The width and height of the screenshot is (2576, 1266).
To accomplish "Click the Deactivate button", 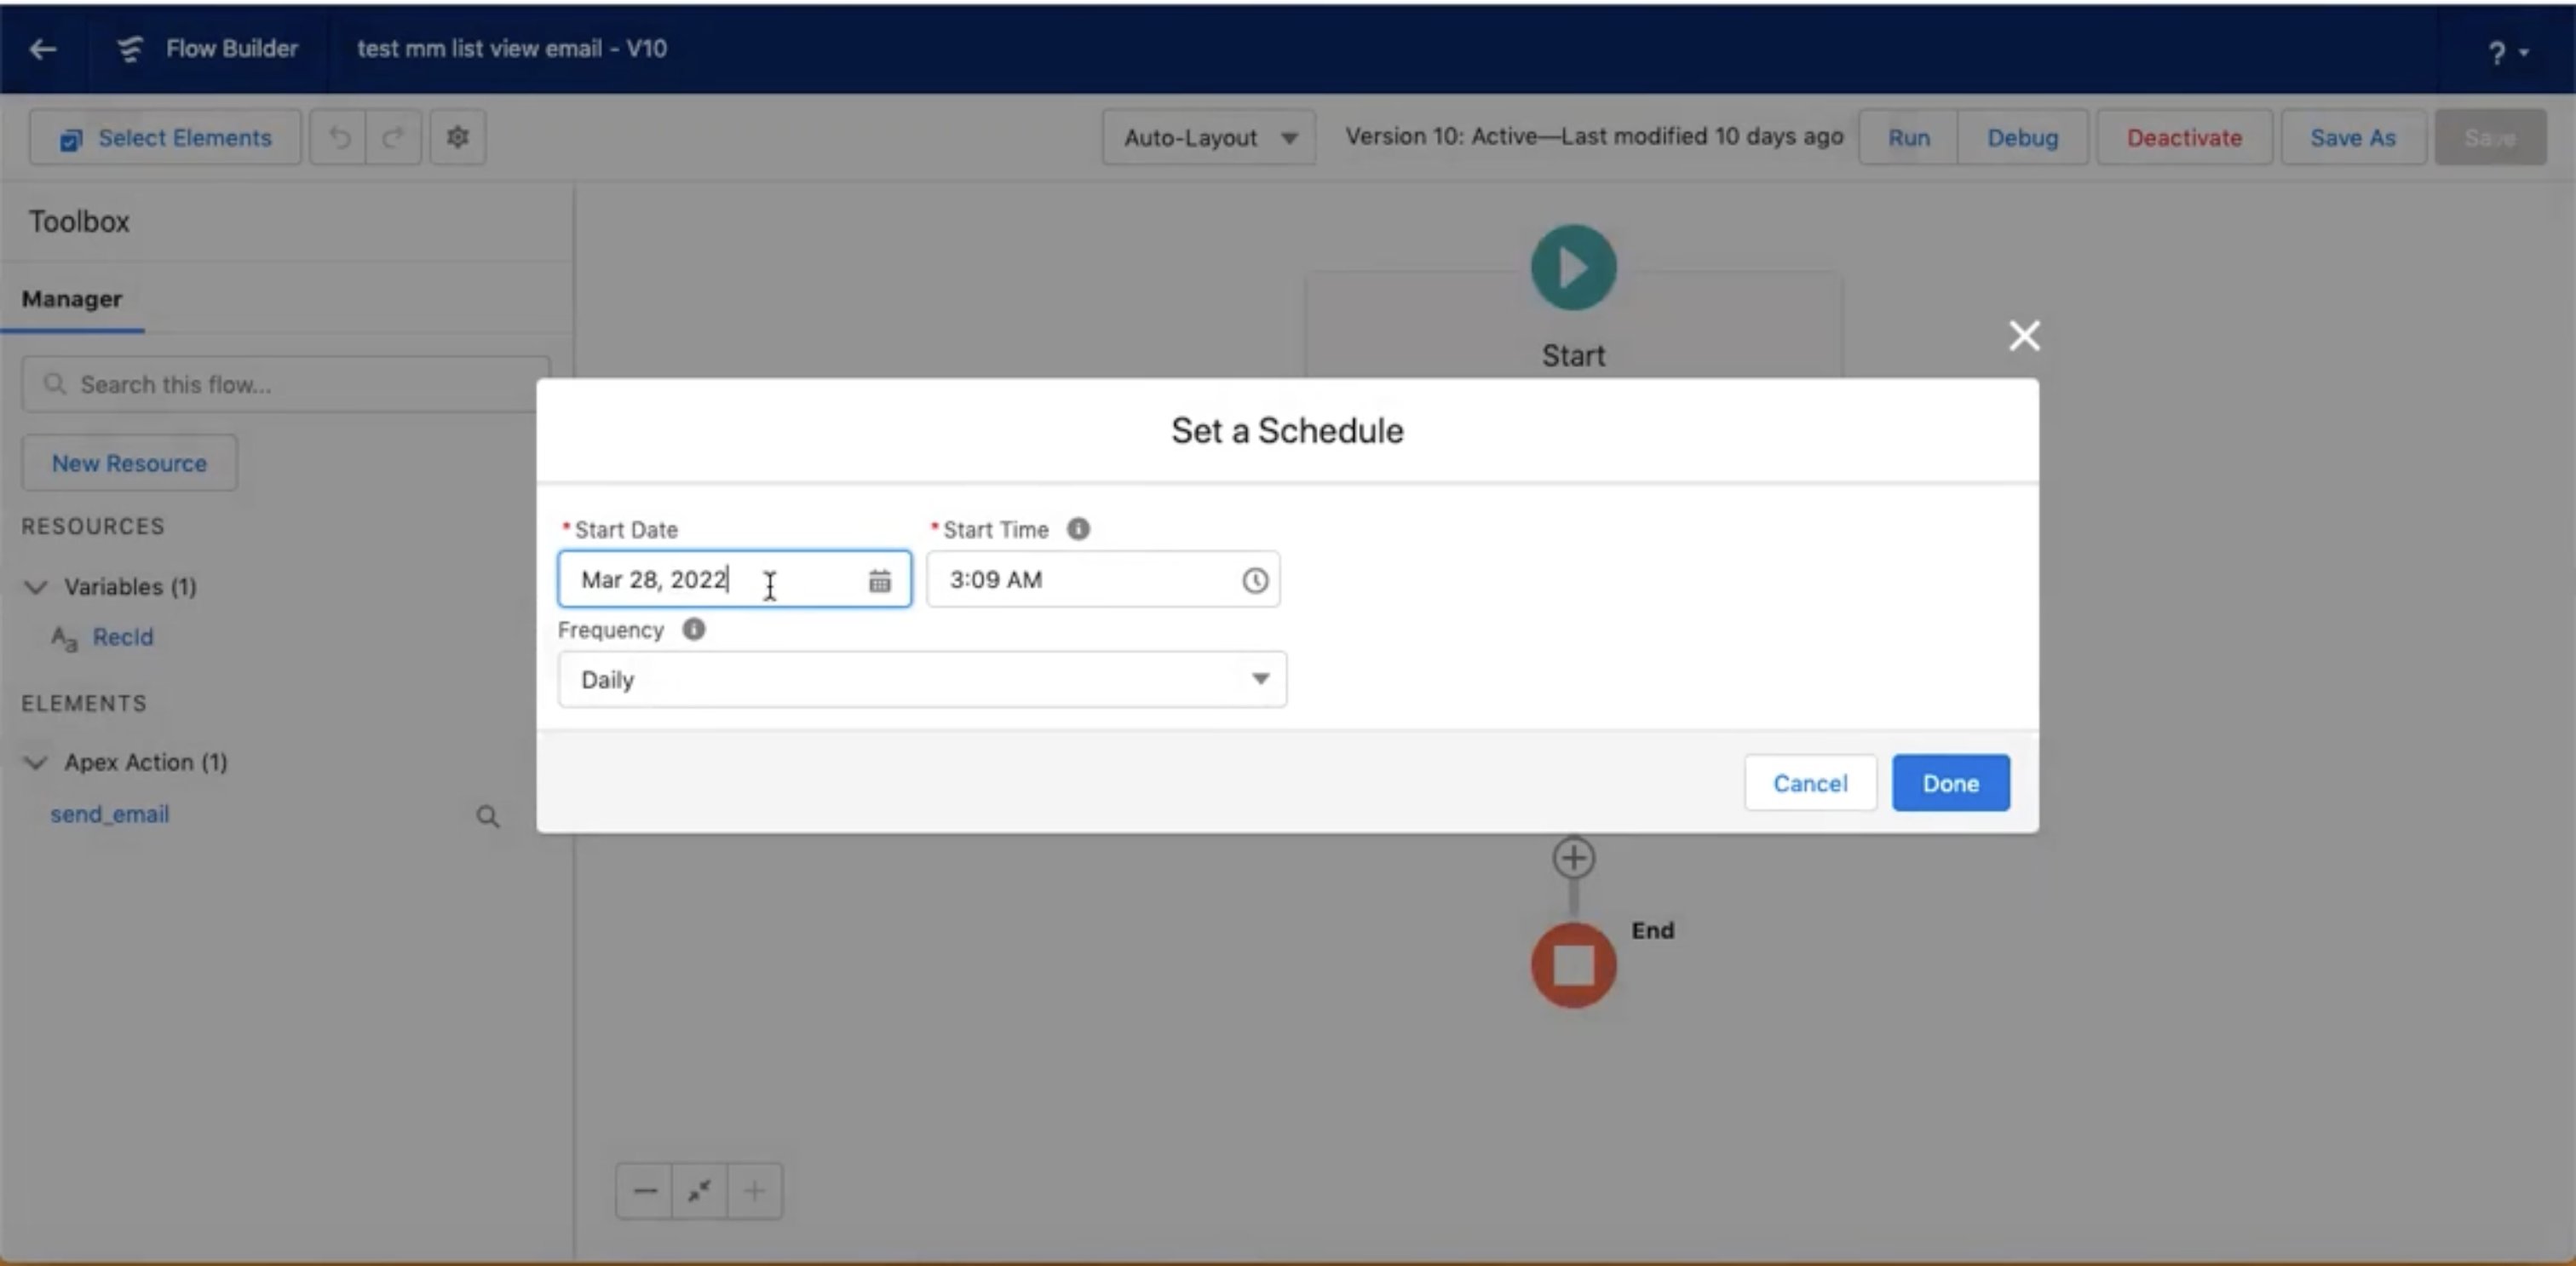I will (2184, 138).
